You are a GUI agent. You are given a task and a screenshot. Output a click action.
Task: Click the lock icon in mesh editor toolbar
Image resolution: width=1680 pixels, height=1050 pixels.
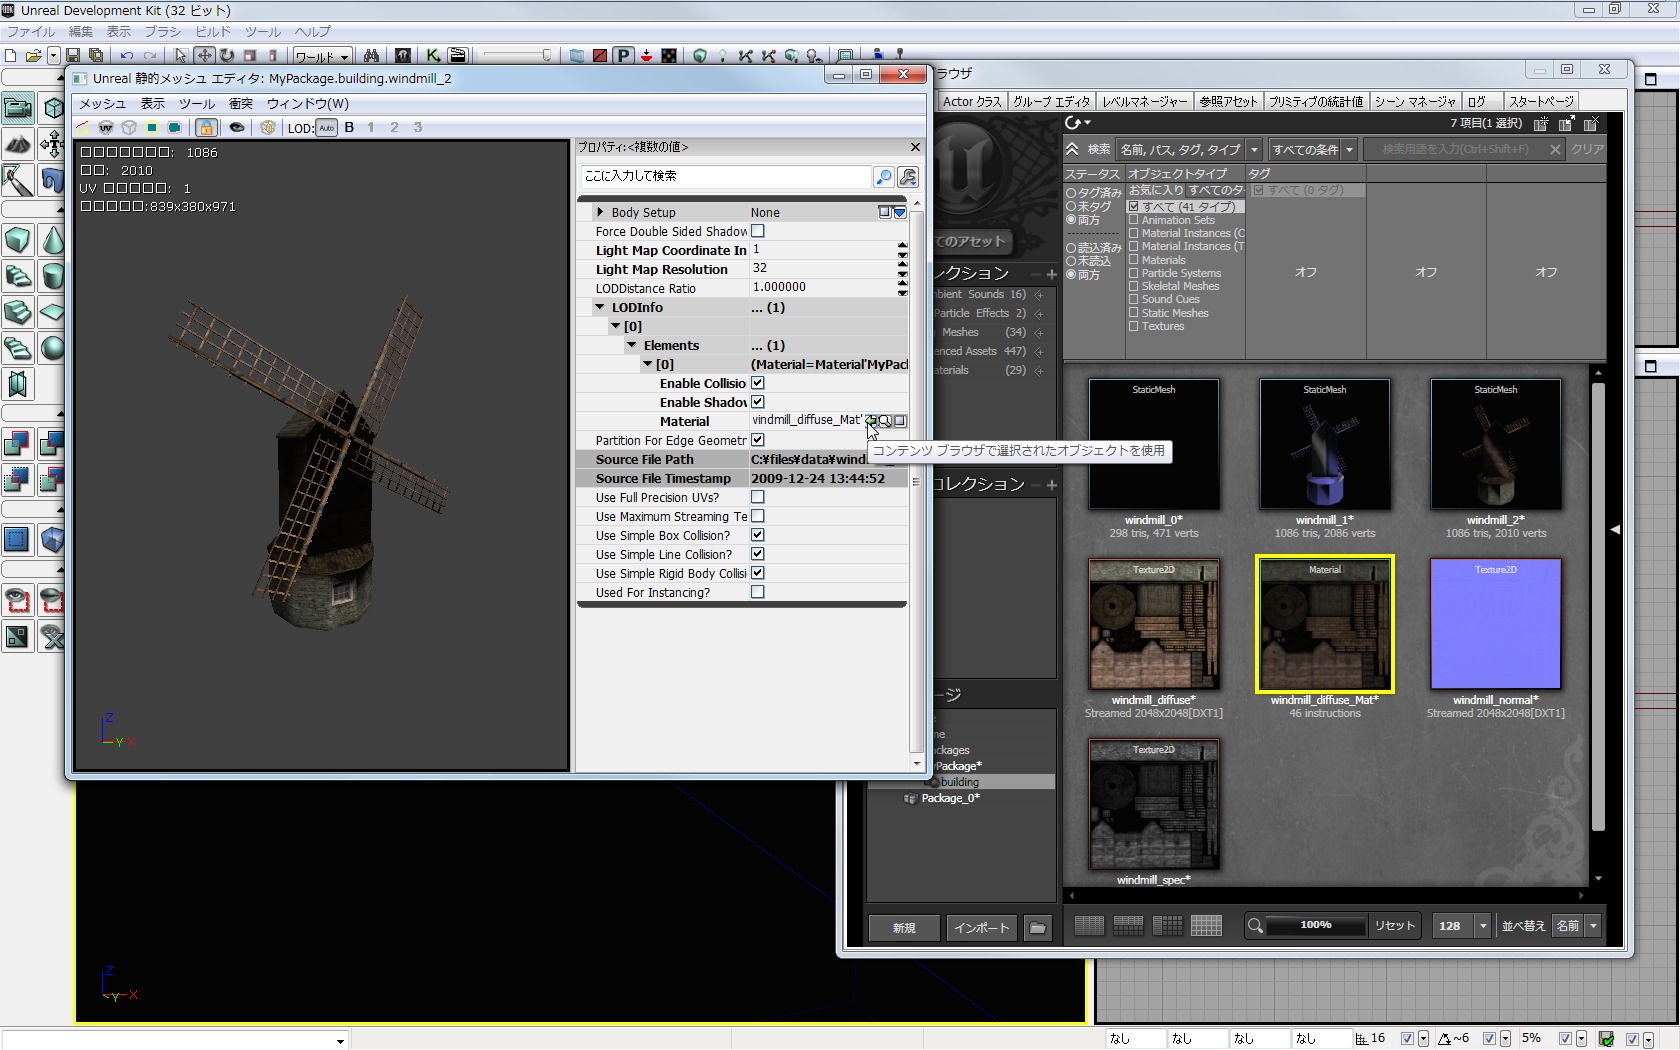point(206,128)
